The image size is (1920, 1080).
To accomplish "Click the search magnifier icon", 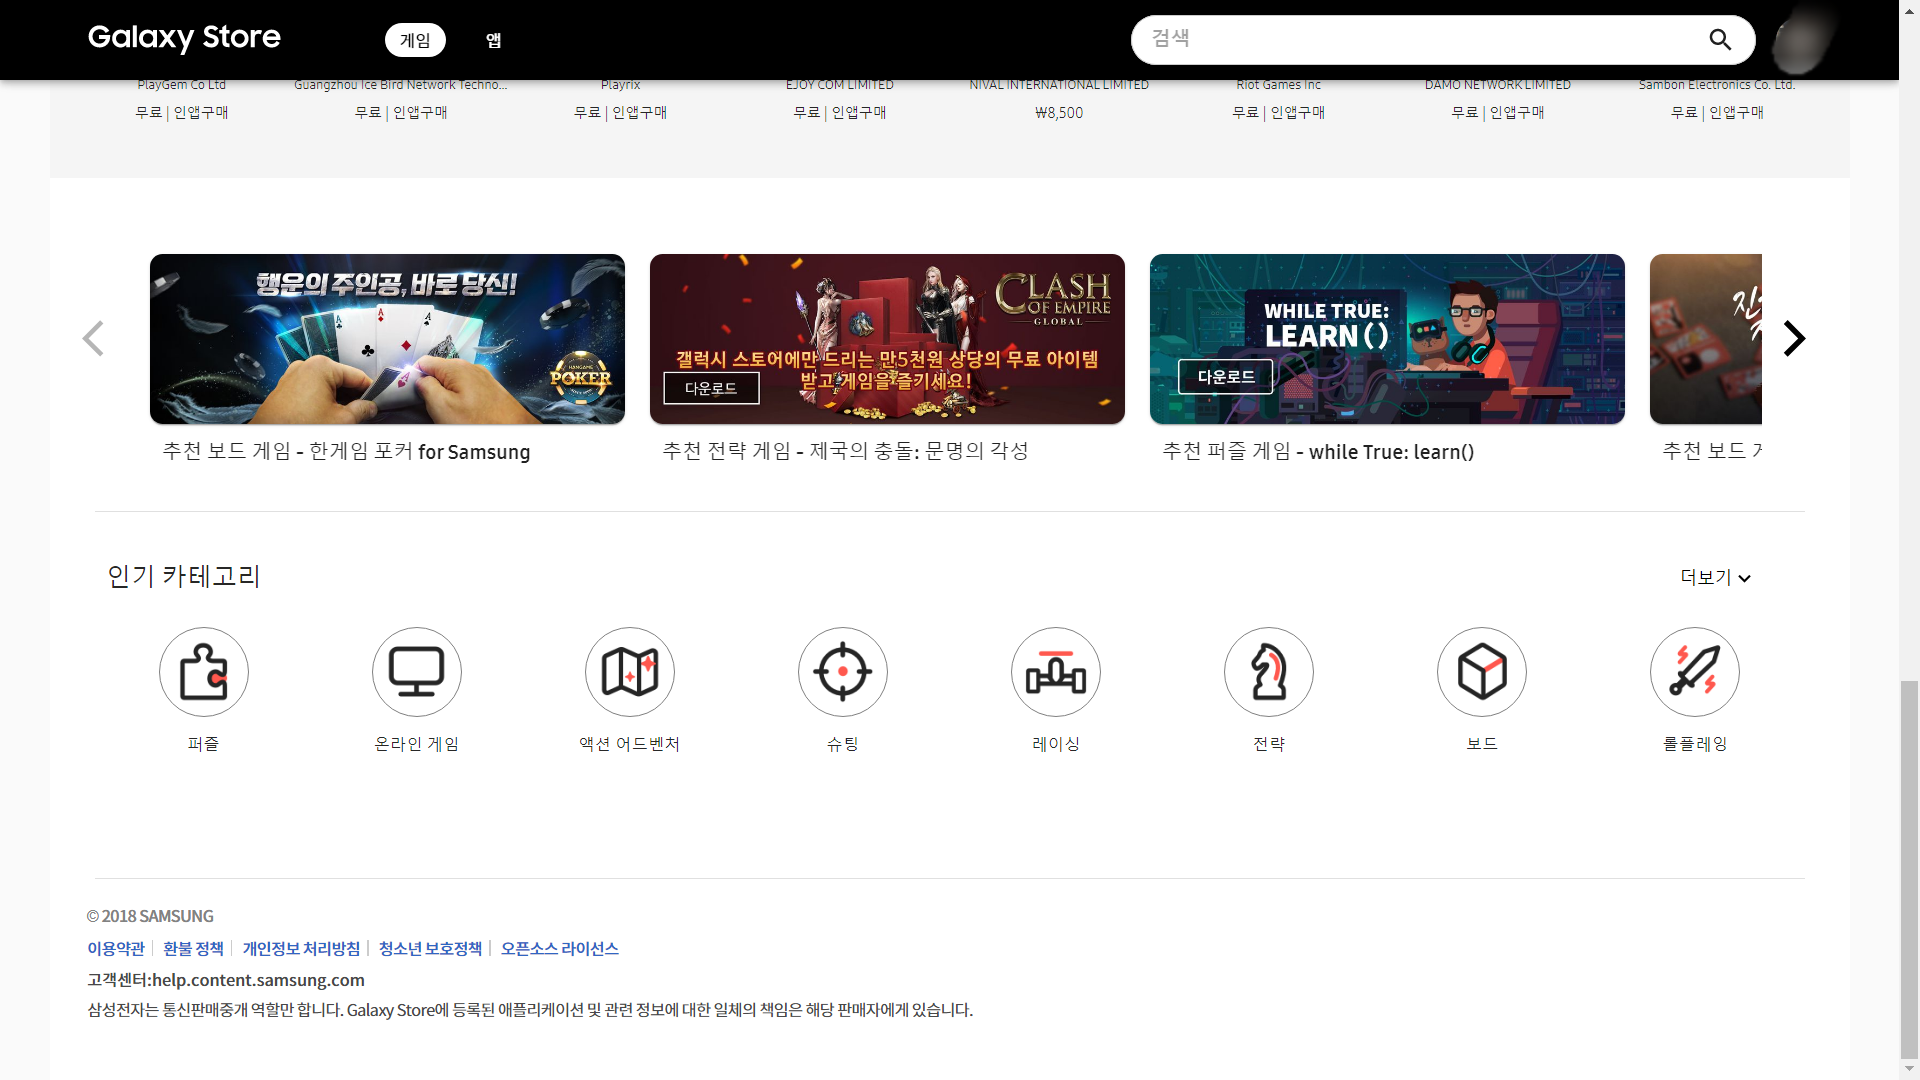I will point(1720,40).
